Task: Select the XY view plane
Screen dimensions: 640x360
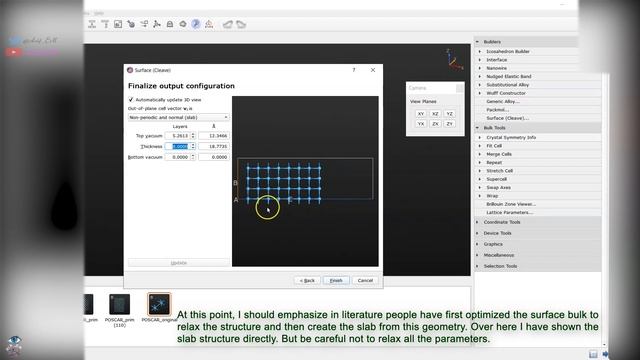Action: (x=421, y=114)
